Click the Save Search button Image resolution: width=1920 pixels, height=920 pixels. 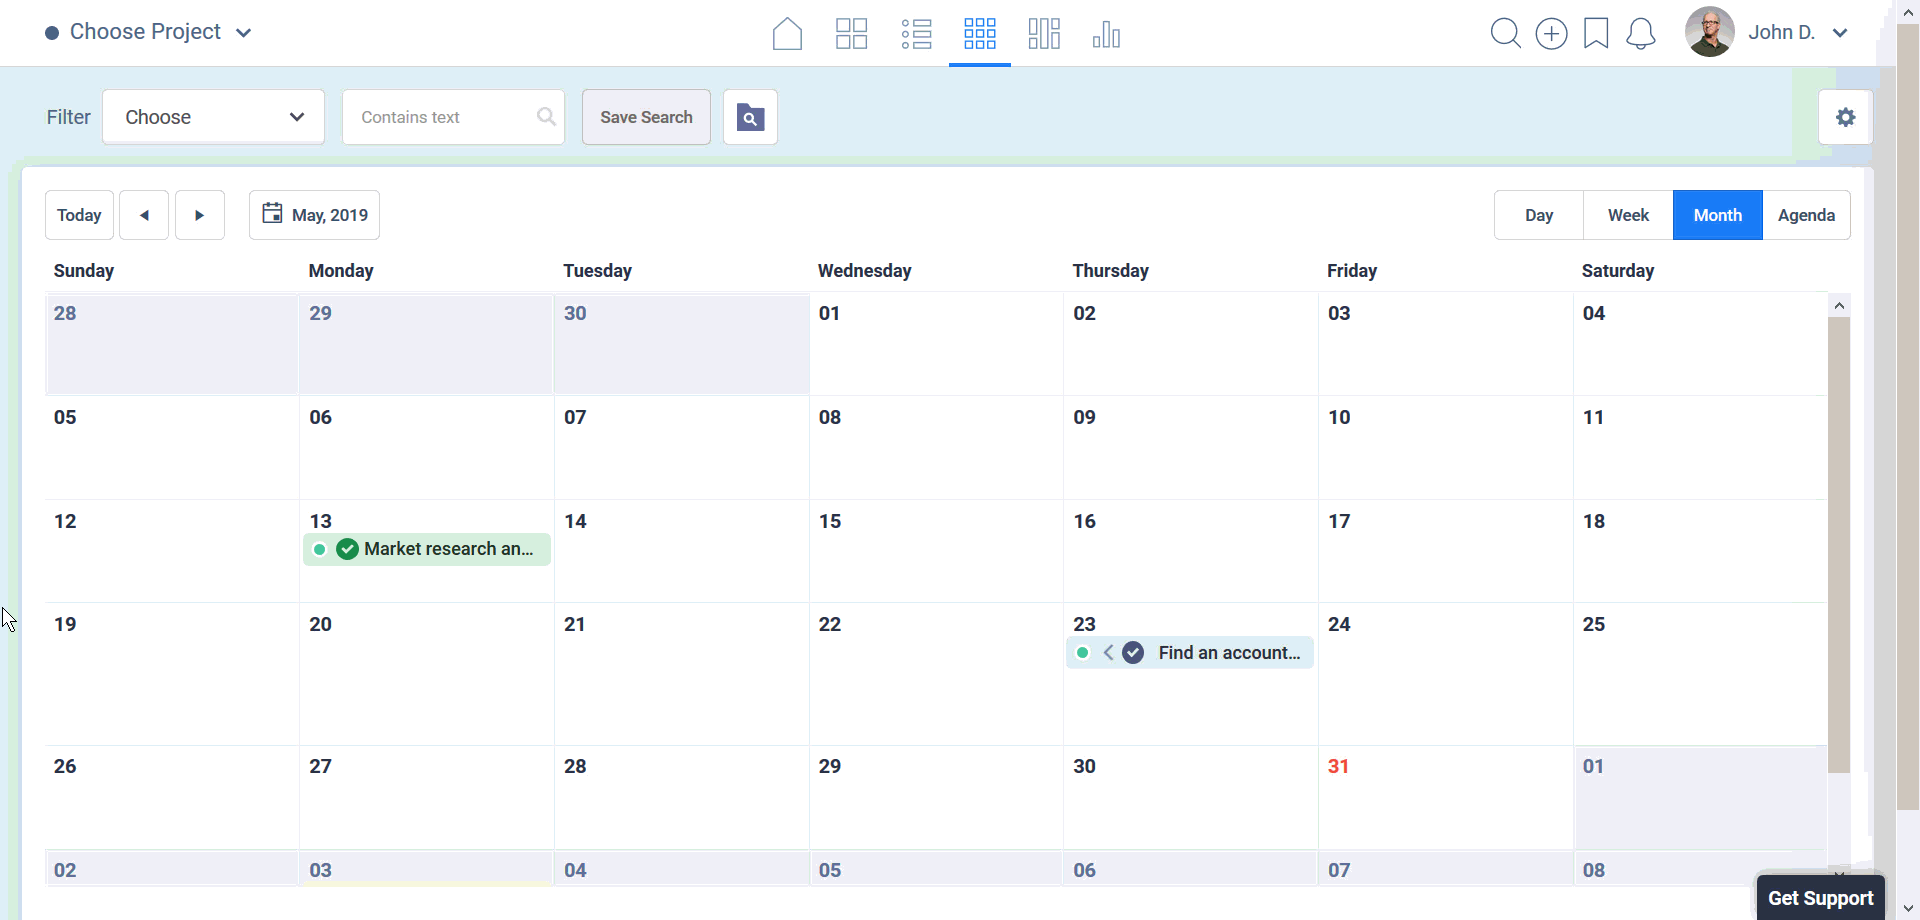pos(646,117)
